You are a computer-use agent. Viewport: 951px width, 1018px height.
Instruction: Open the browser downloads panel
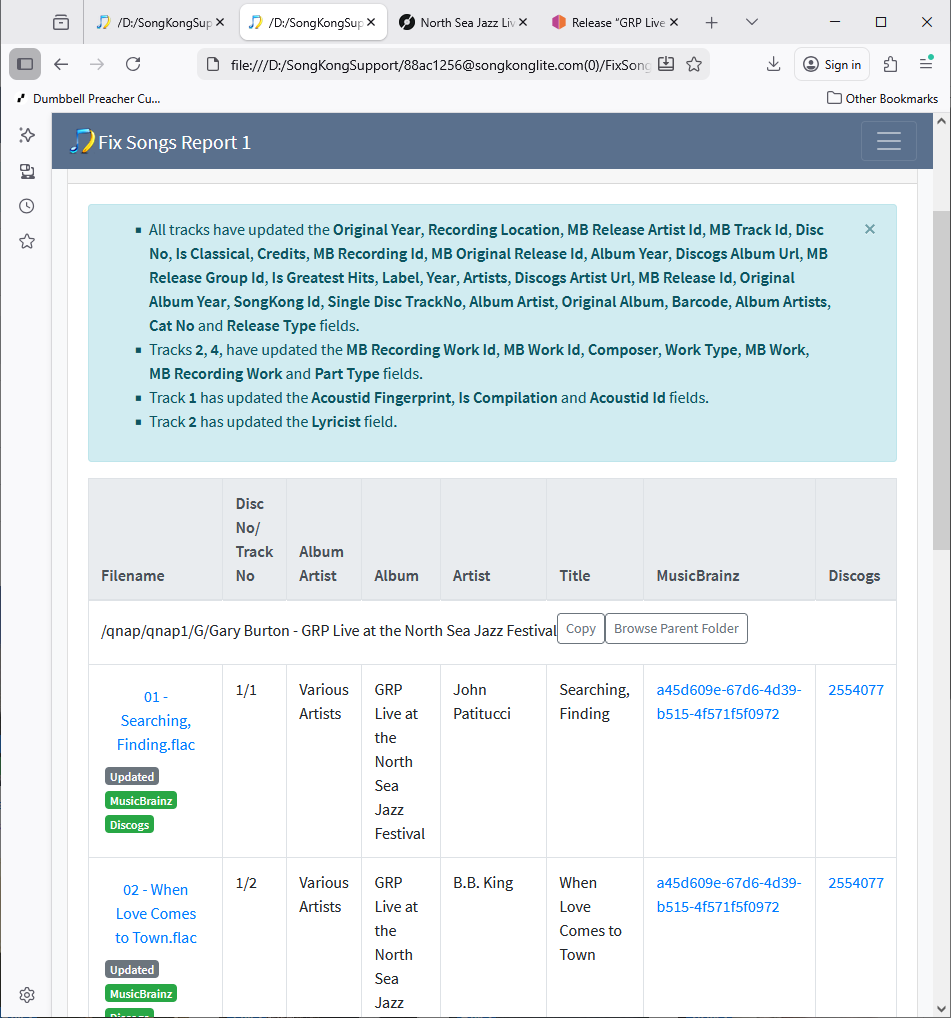coord(773,64)
